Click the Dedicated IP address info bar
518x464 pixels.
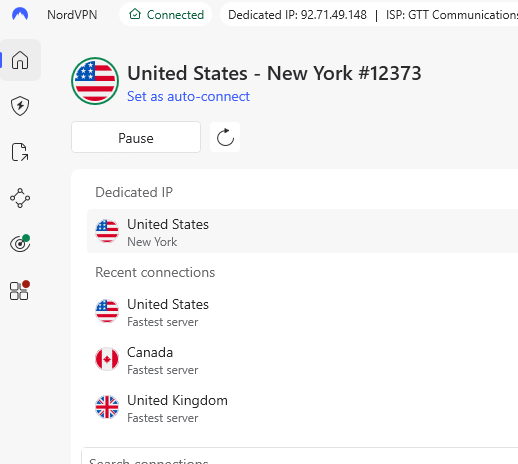tap(369, 15)
